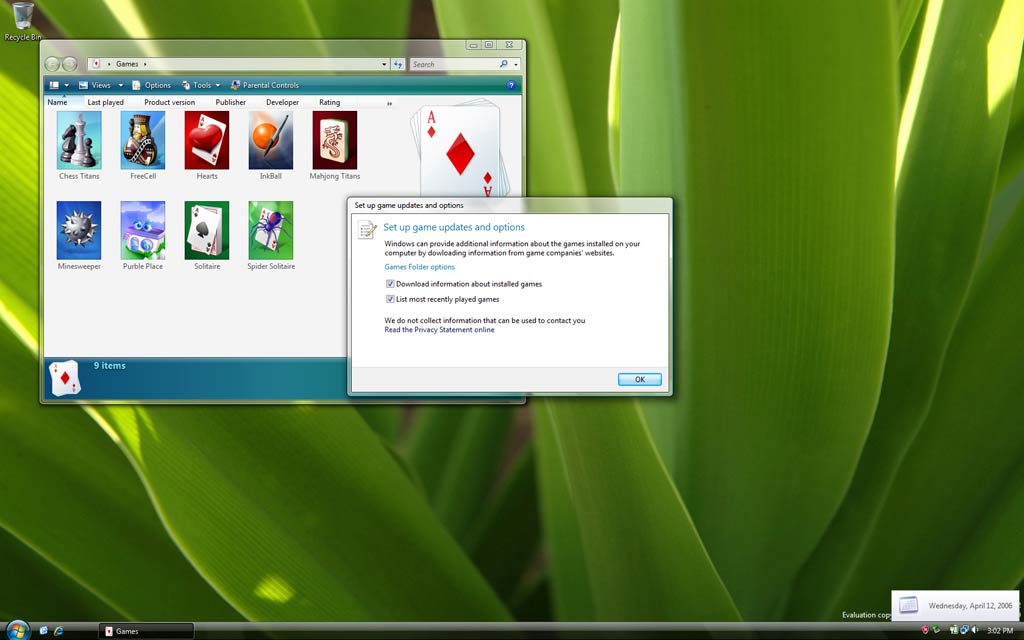Read the Privacy Statement online link
The height and width of the screenshot is (640, 1024).
coord(439,330)
